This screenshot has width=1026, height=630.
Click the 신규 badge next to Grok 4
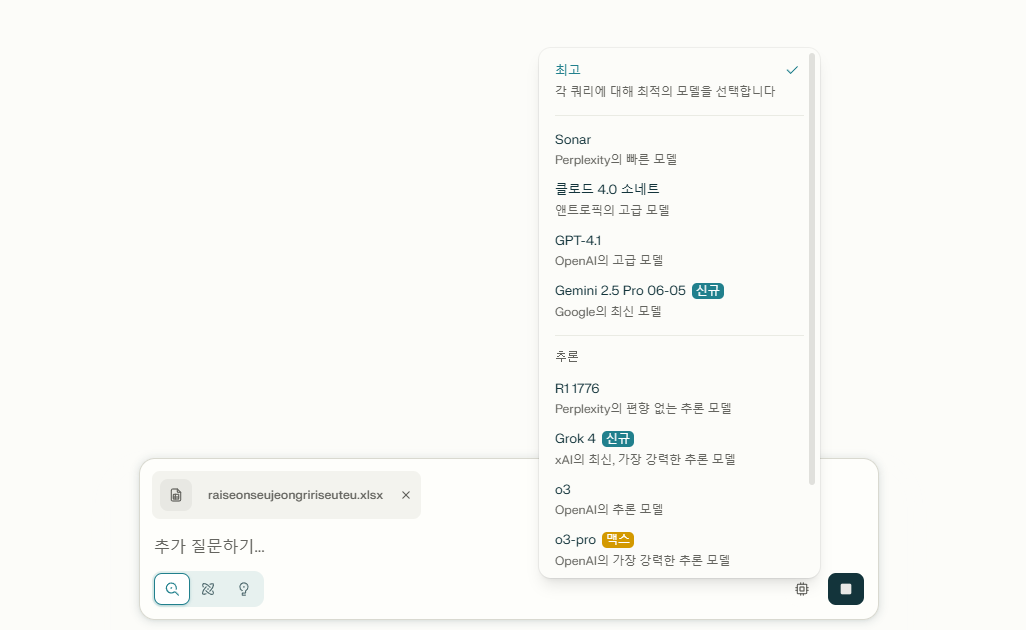[x=618, y=438]
